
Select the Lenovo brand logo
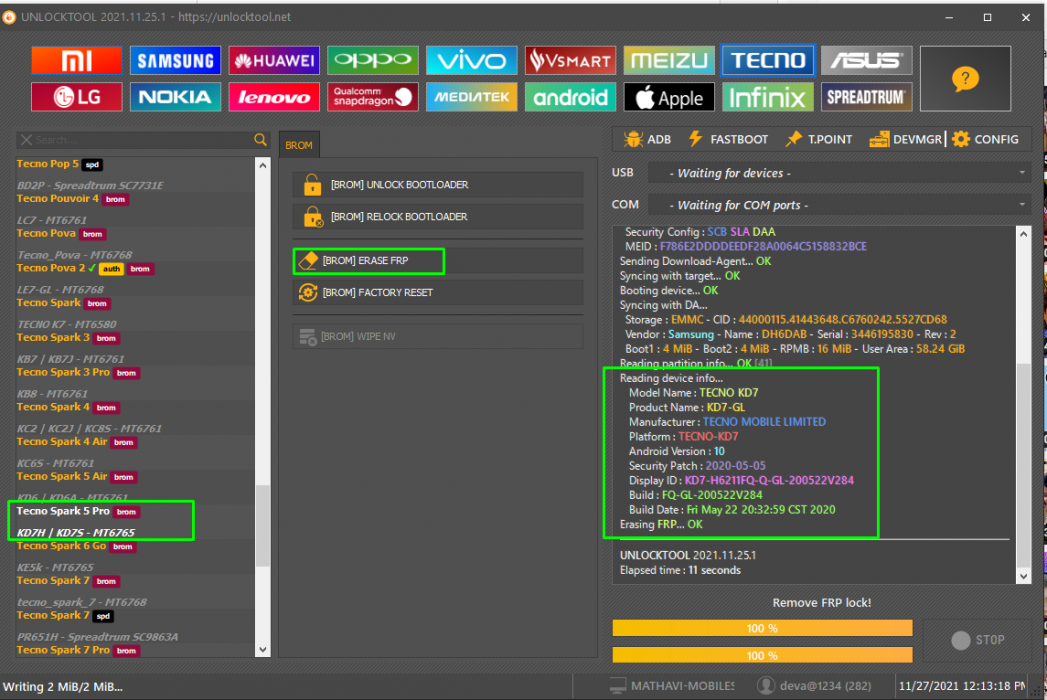coord(274,97)
